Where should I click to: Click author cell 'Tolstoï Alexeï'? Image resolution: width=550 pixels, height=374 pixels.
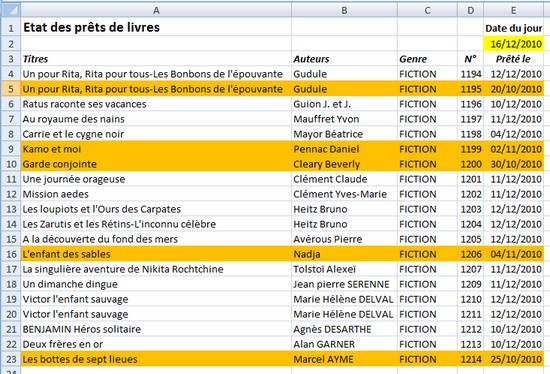click(x=344, y=269)
